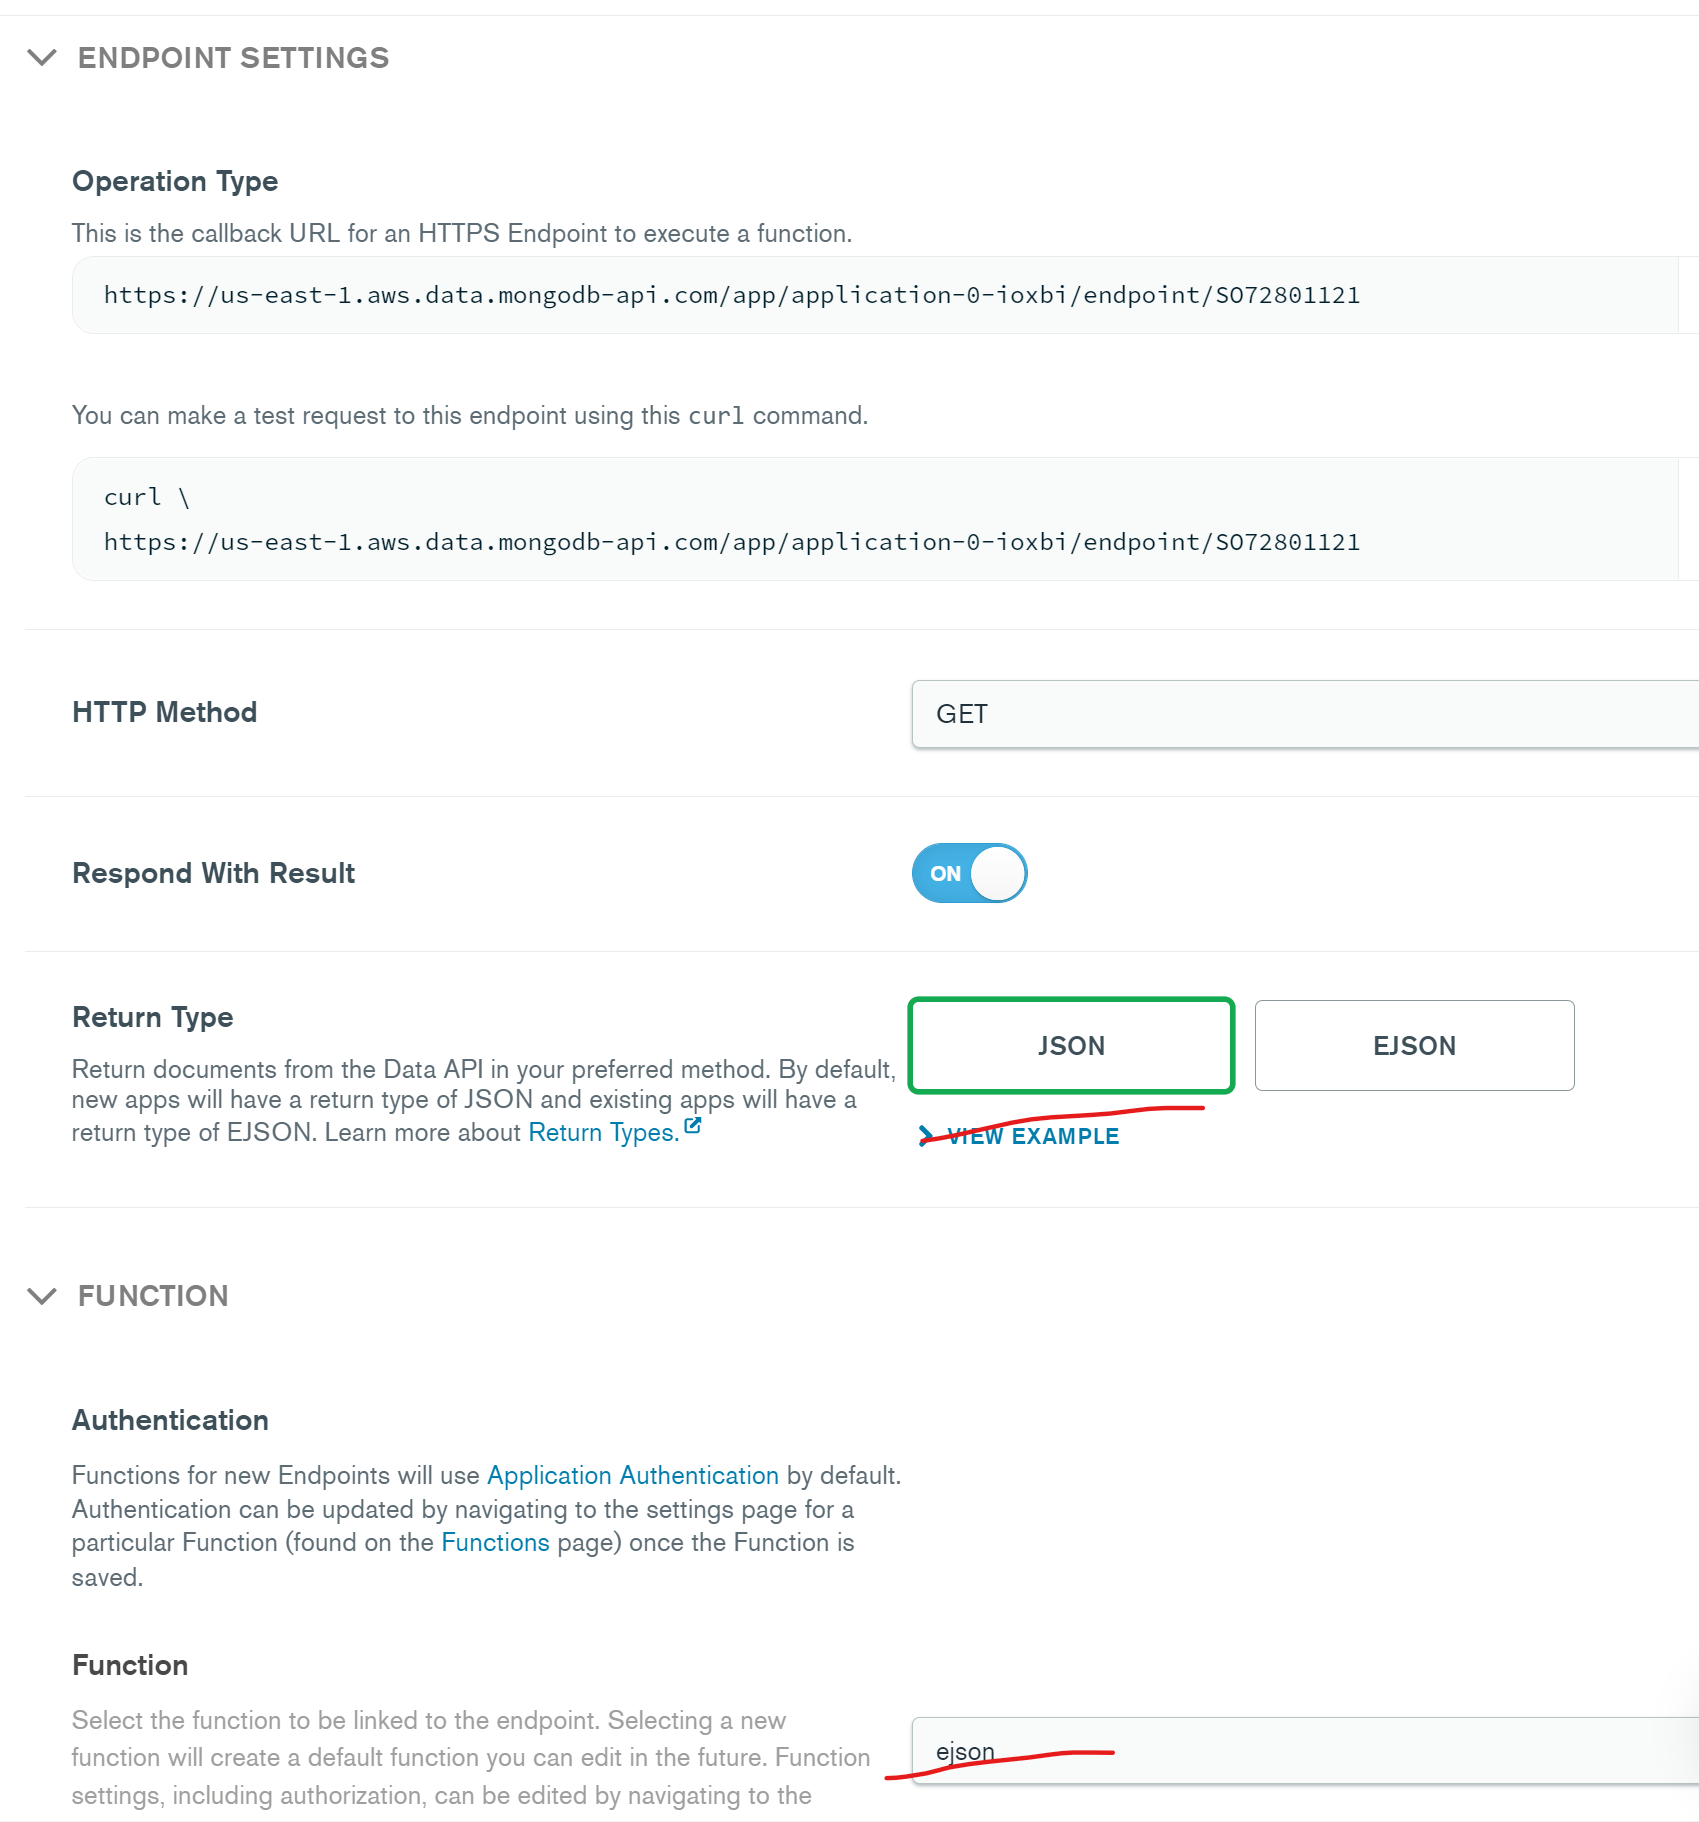Click external-link icon beside Return Types

pos(692,1127)
